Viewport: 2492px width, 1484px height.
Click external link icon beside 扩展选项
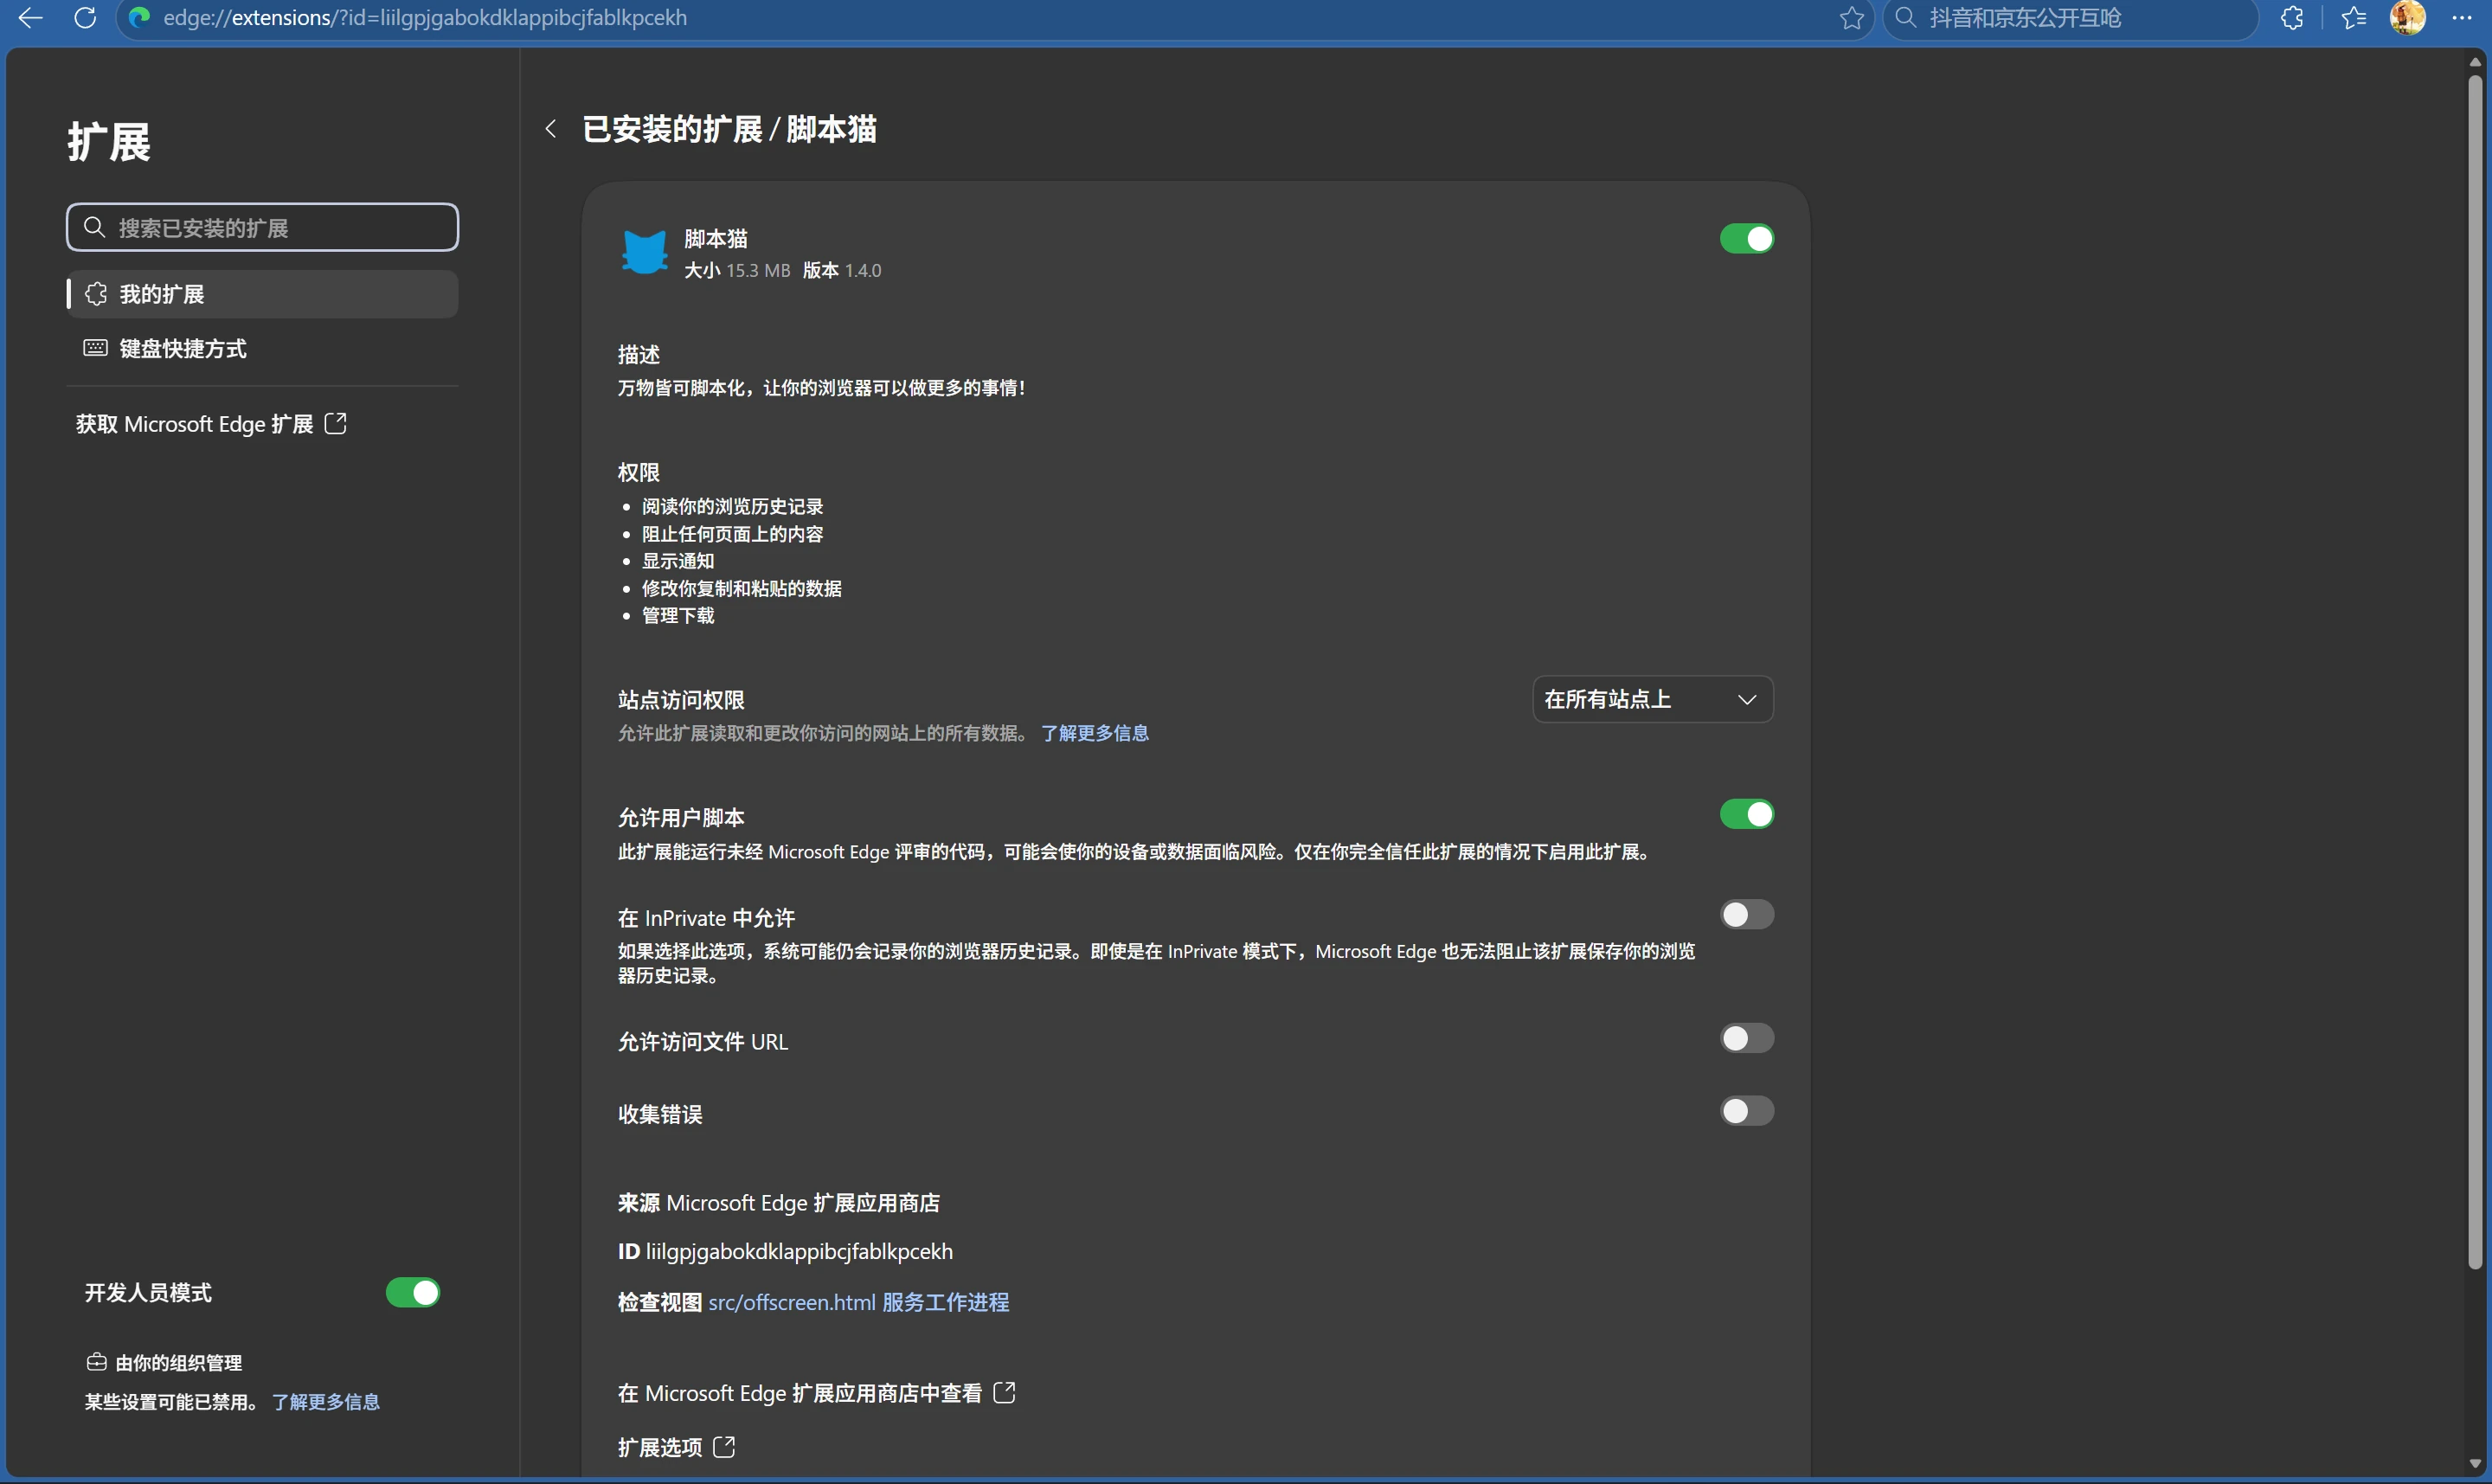click(724, 1447)
